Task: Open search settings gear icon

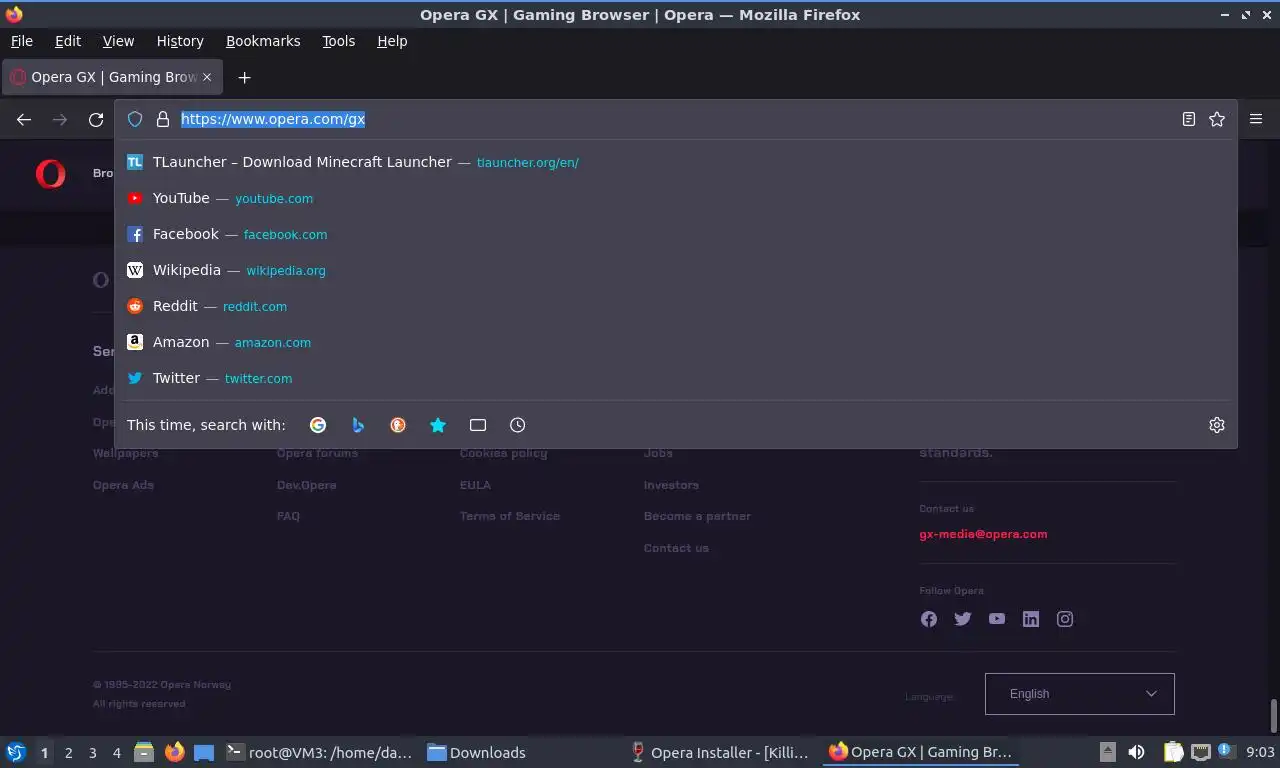Action: (x=1217, y=425)
